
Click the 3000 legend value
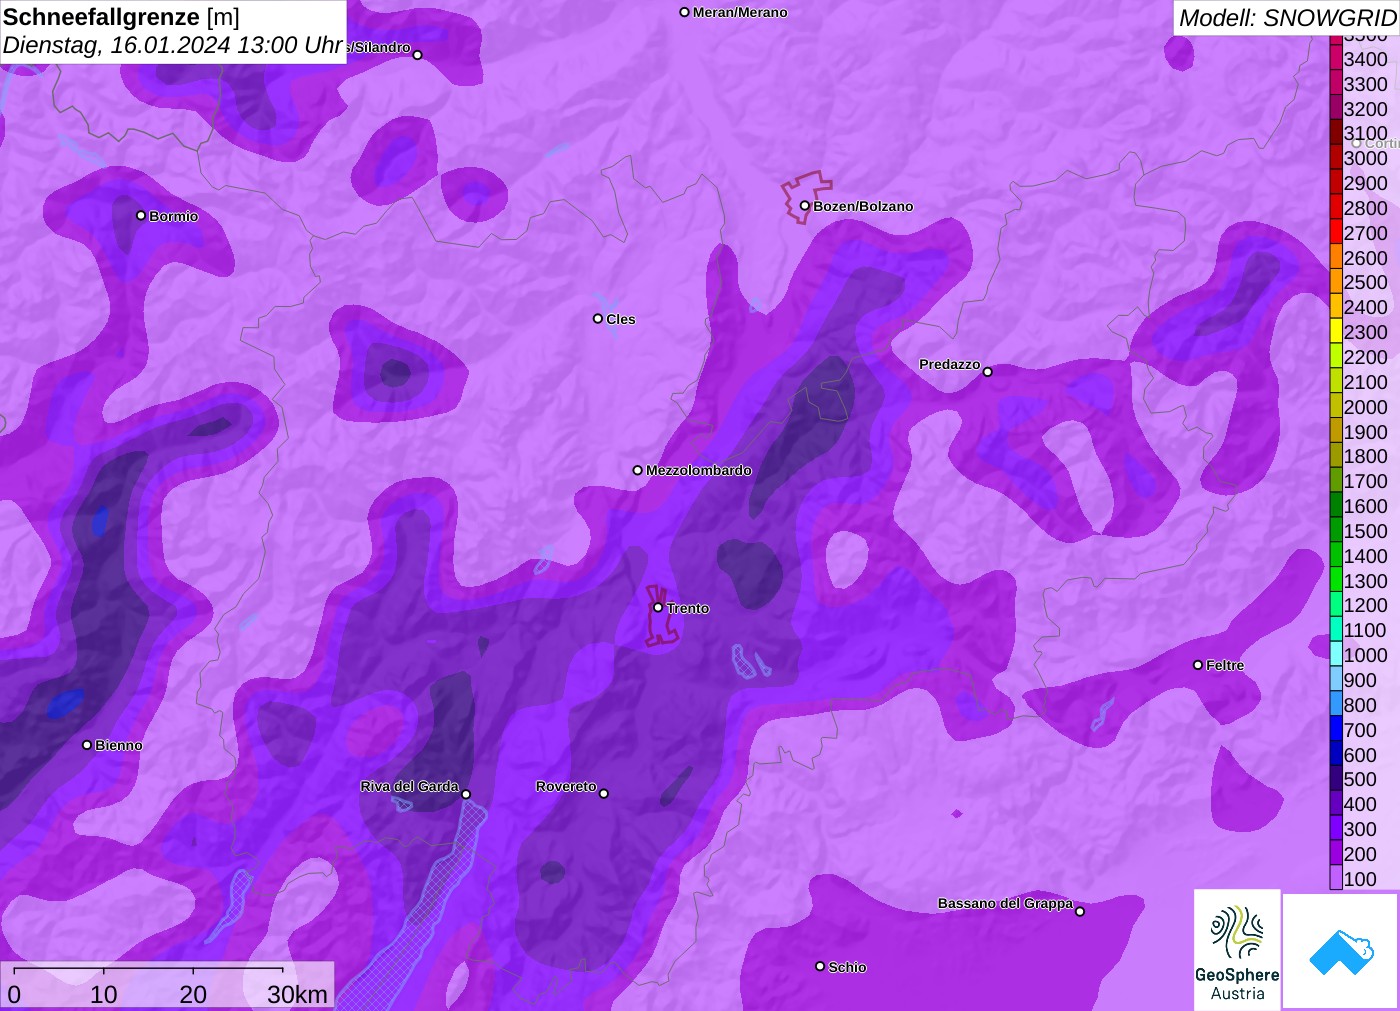tap(1365, 158)
